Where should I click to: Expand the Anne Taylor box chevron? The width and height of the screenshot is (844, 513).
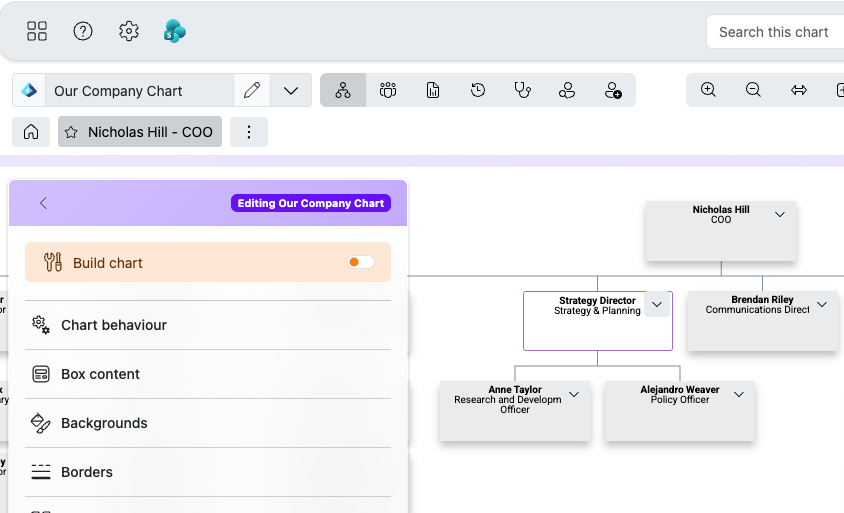pos(574,395)
